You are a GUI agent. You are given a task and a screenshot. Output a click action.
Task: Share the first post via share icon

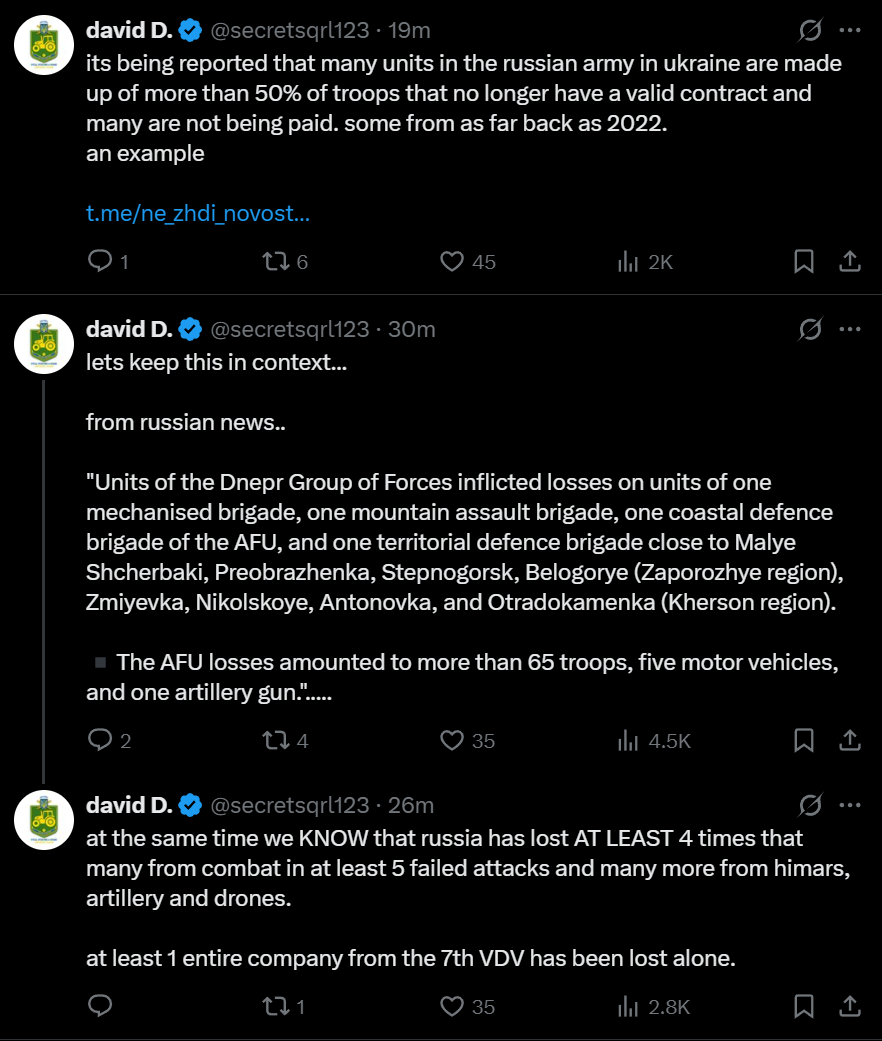pos(849,261)
